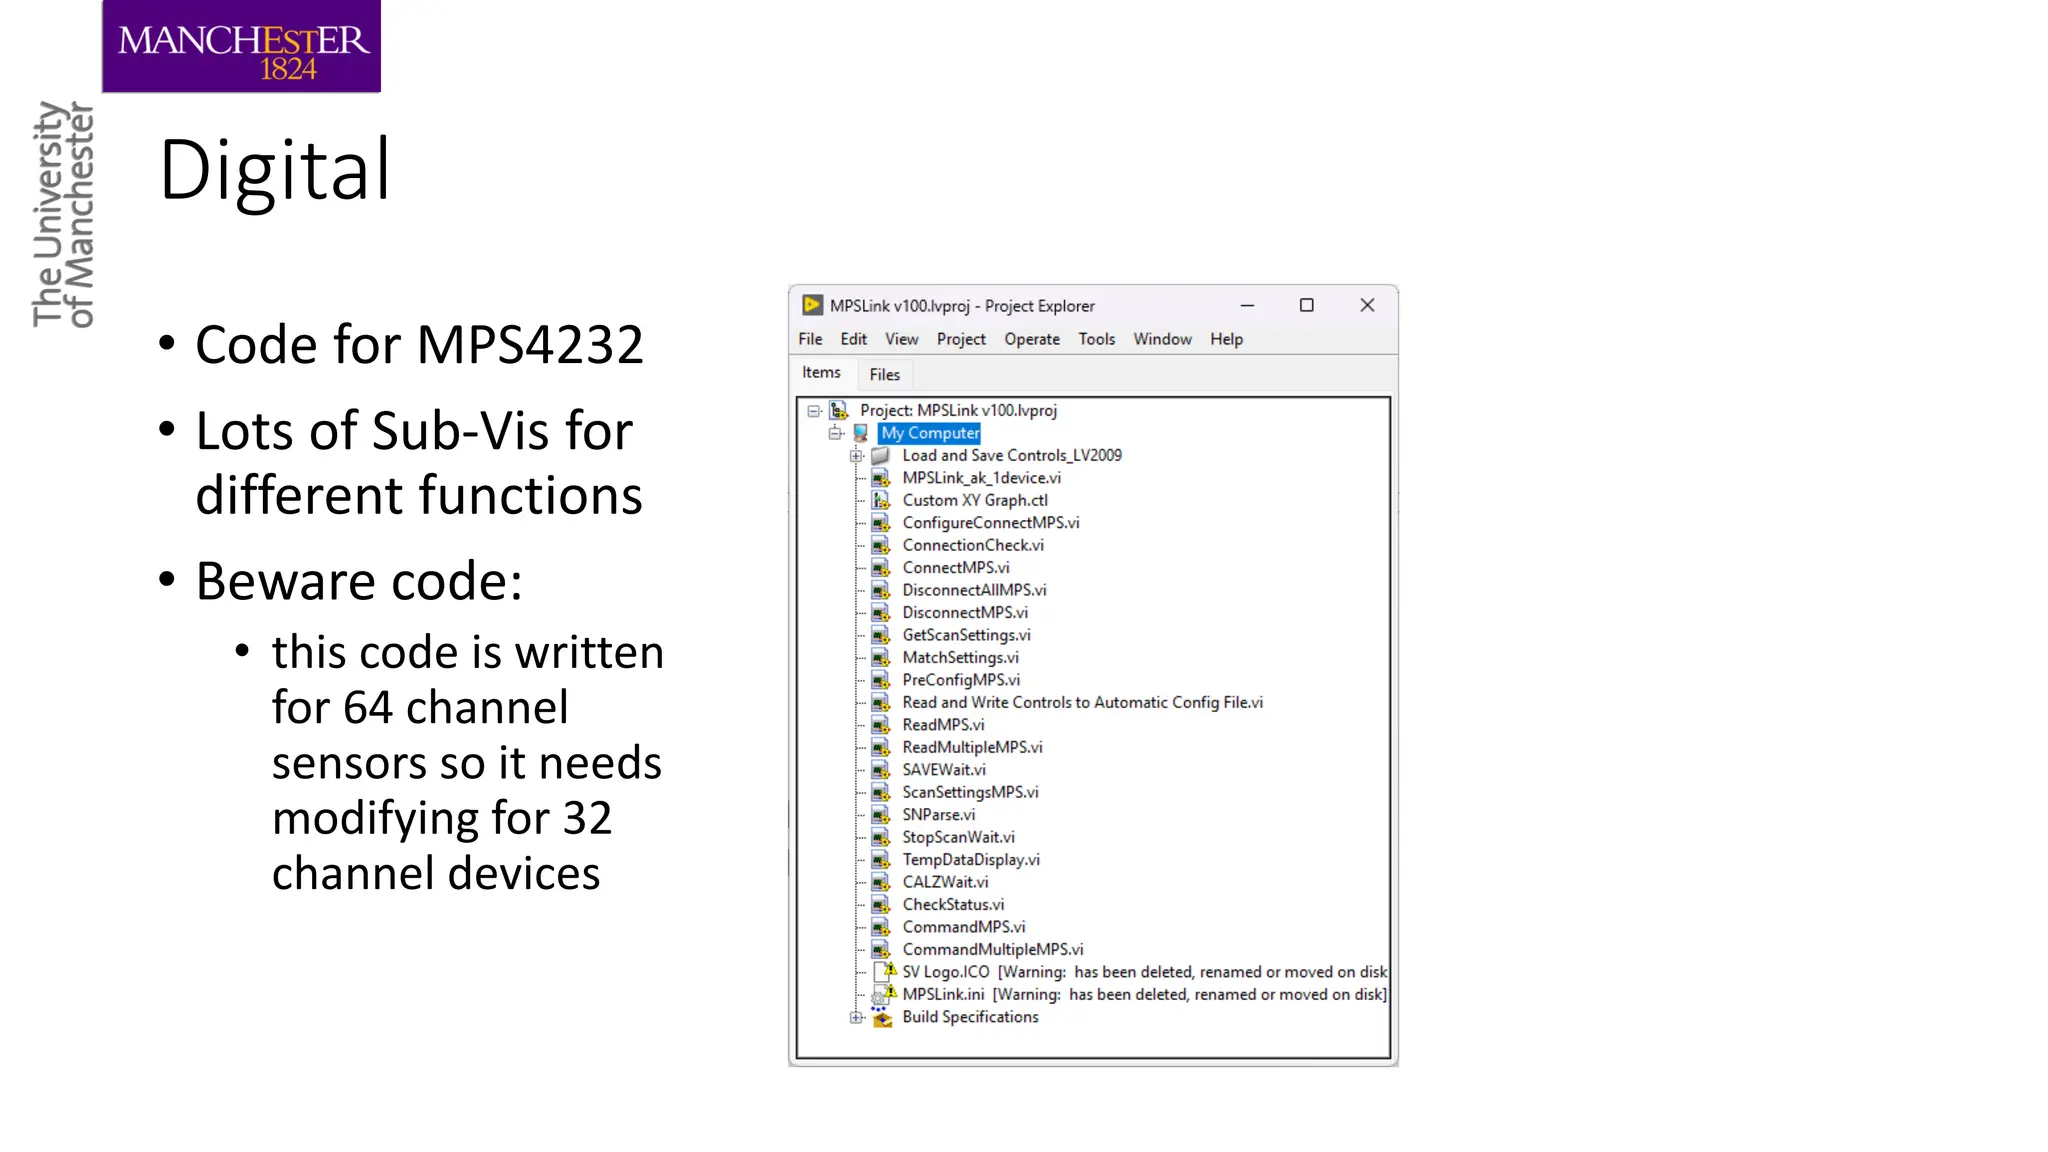Click the VI icon next to PreConfigMPS.vi
The height and width of the screenshot is (1152, 2048).
coord(881,680)
